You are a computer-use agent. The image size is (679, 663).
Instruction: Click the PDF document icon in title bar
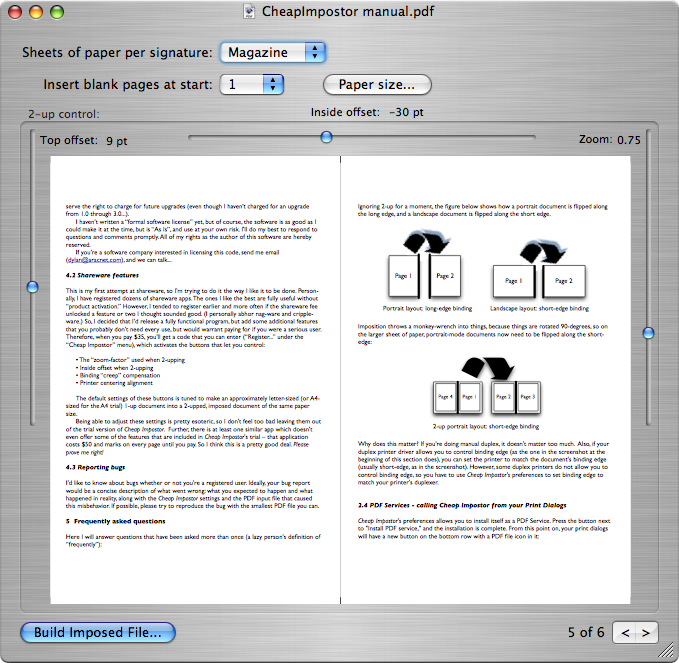[x=252, y=13]
